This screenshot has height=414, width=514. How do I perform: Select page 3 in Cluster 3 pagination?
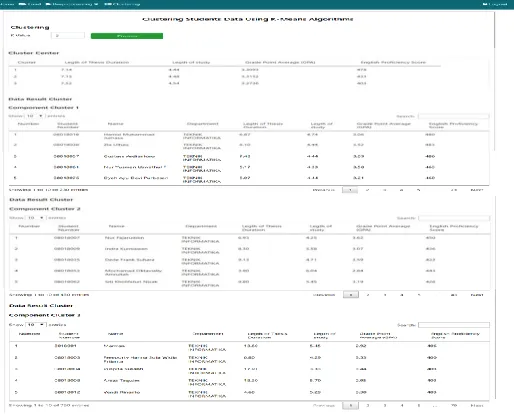385,405
